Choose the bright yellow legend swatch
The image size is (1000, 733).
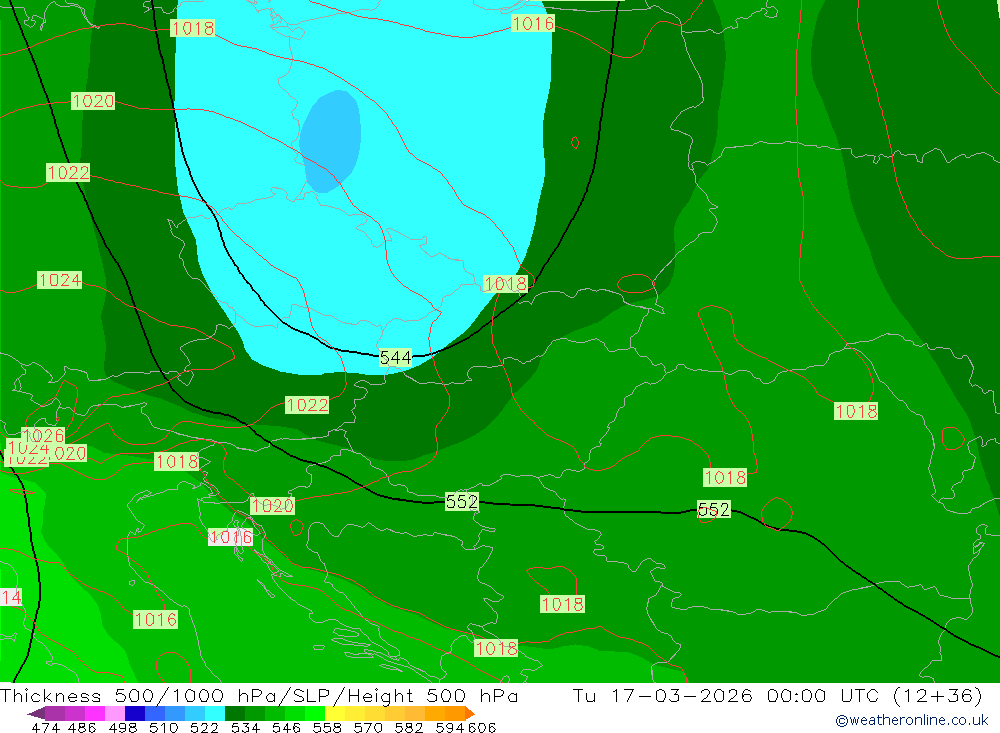(335, 713)
